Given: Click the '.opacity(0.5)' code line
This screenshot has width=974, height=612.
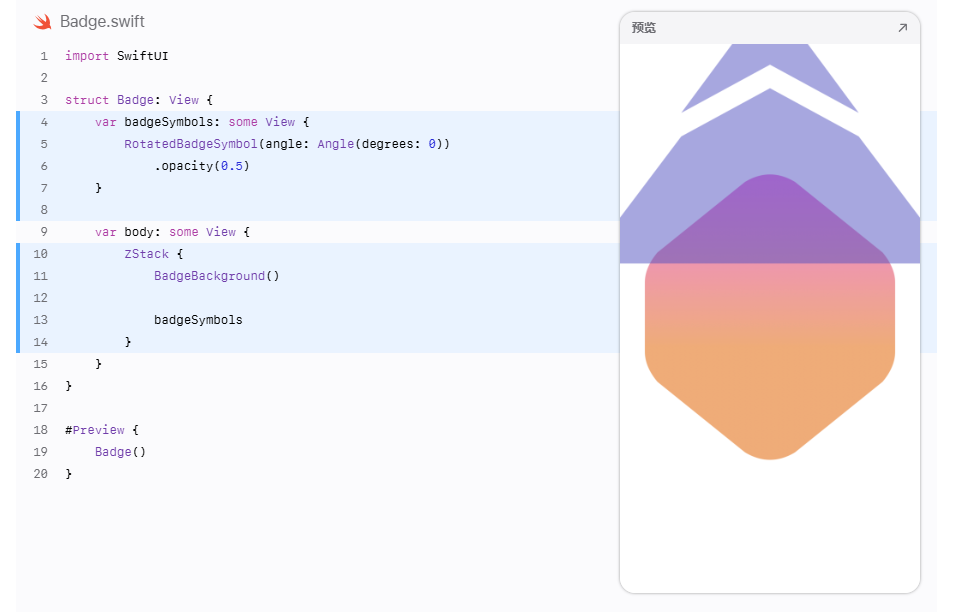Looking at the screenshot, I should (202, 166).
